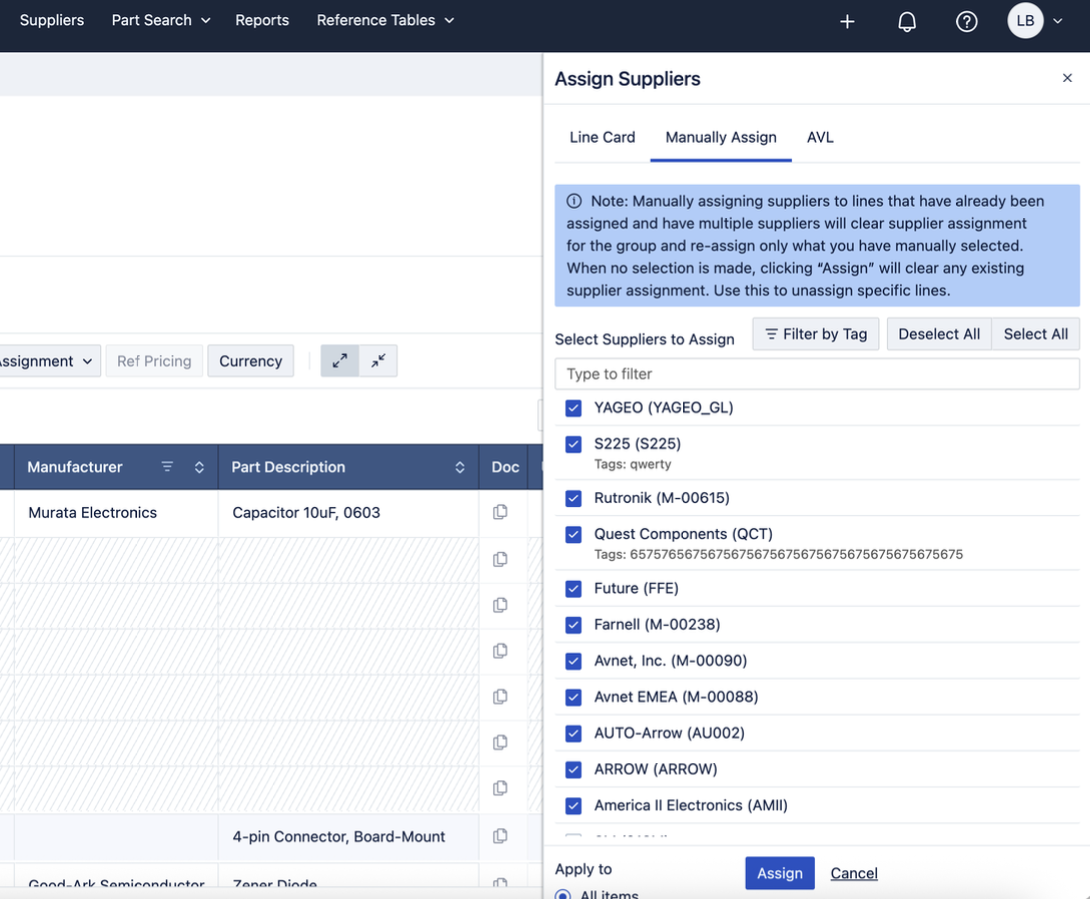Image resolution: width=1090 pixels, height=904 pixels.
Task: Click the 4-pin Connector, Board-Mount cell
Action: tap(348, 837)
